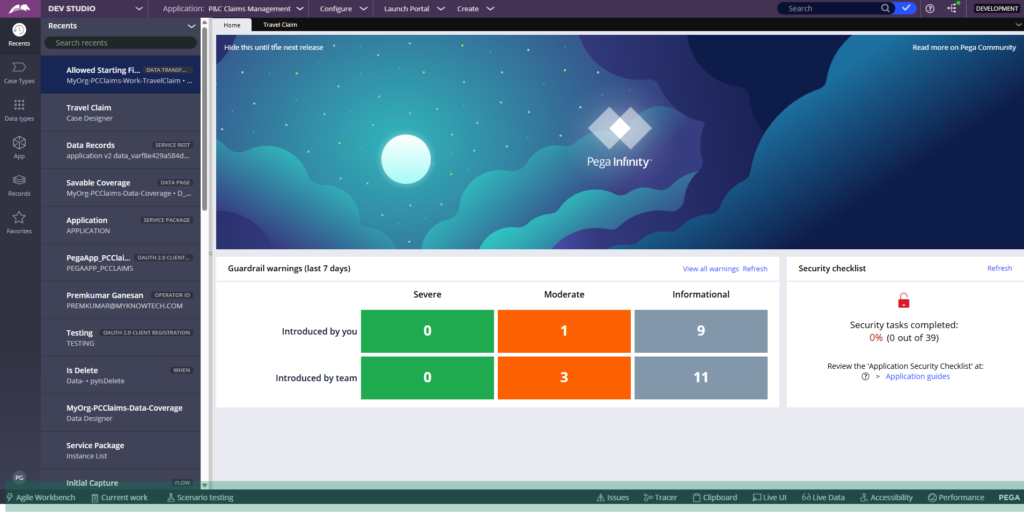Click the Severe introduced by you tile
Viewport: 1024px width, 512px height.
tap(427, 331)
